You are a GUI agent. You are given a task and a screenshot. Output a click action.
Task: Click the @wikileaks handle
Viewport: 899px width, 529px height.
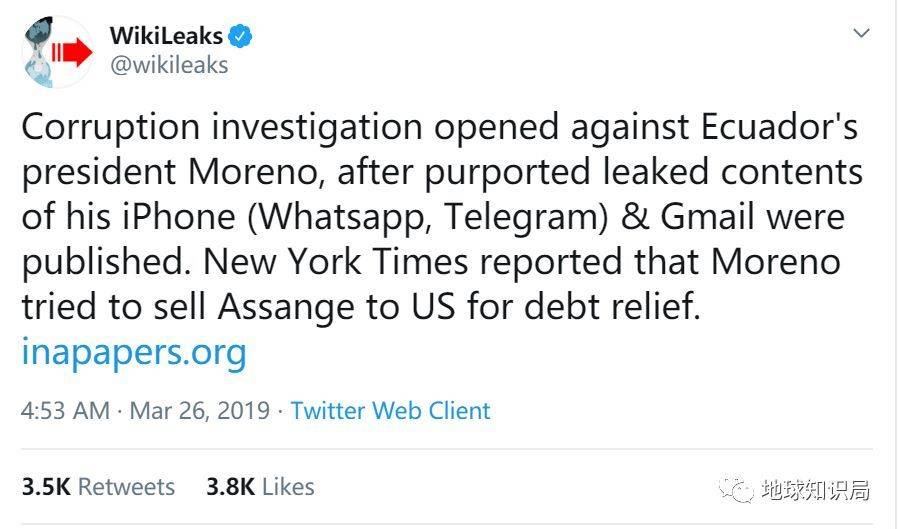169,65
